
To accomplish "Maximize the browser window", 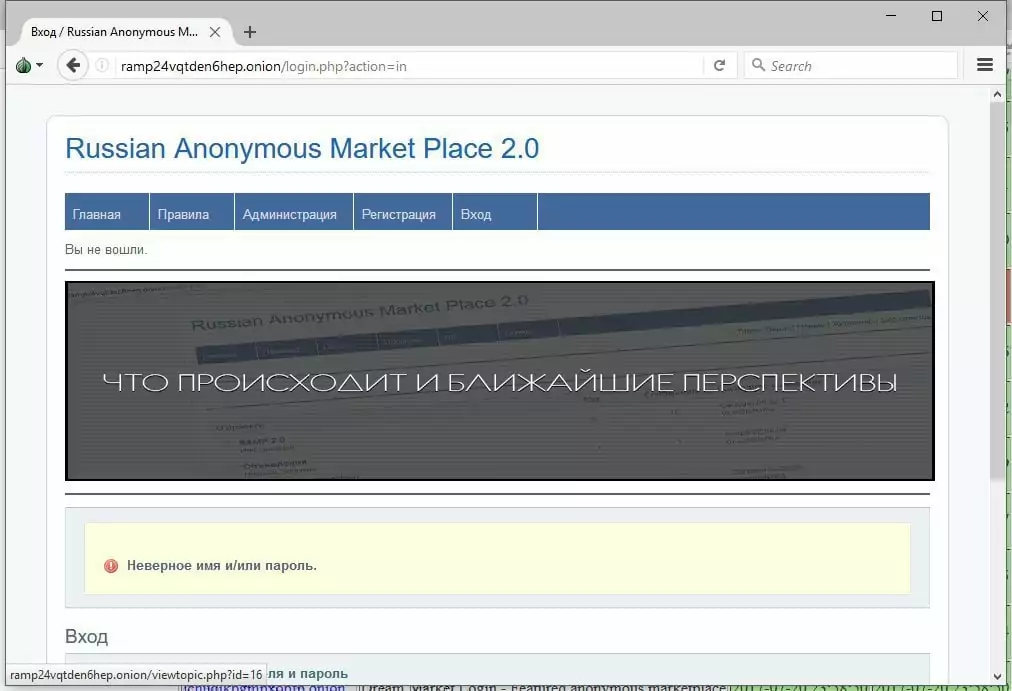I will coord(937,15).
